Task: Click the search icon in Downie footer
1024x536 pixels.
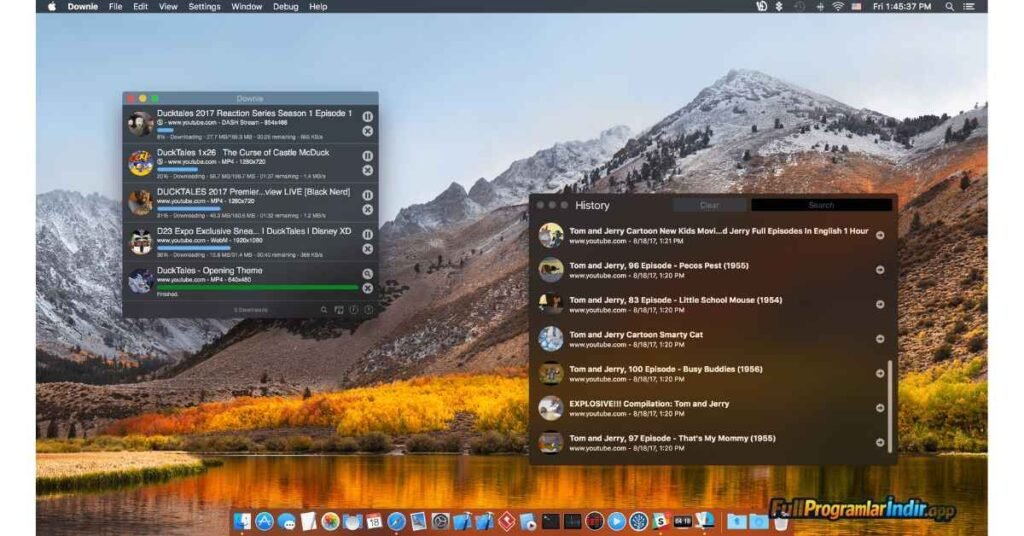Action: 324,310
